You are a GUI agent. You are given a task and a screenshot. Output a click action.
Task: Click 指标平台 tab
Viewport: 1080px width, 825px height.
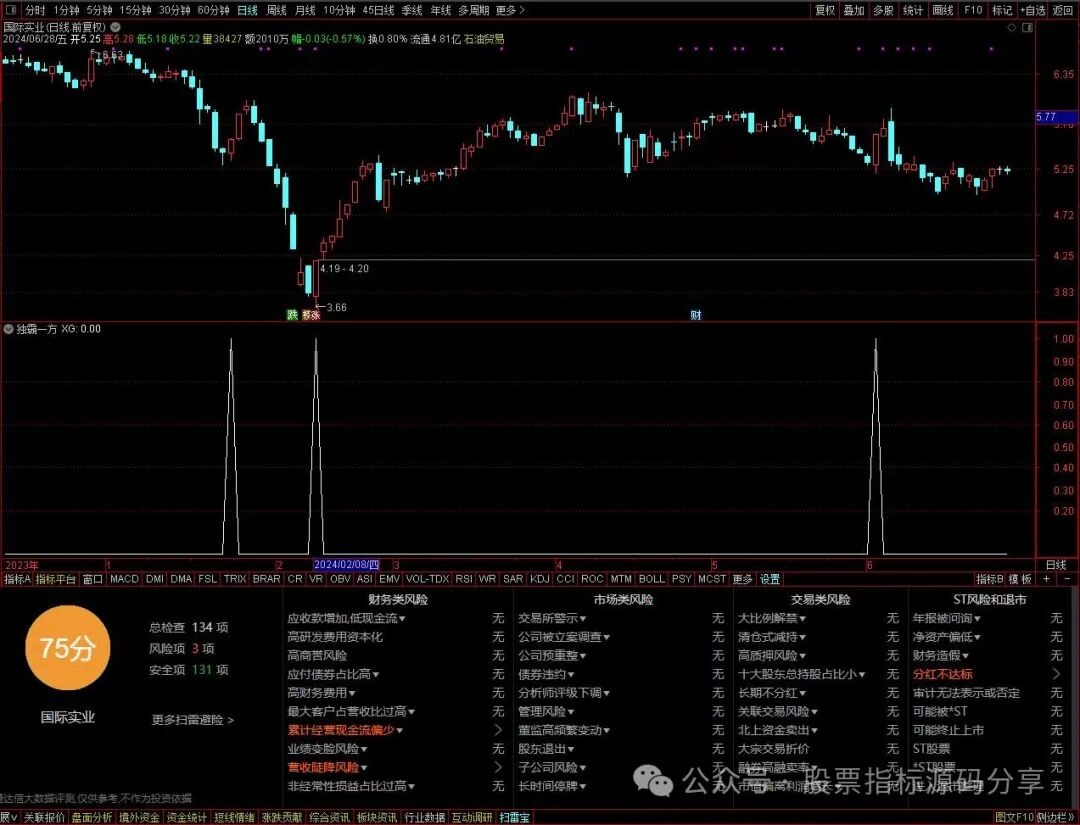click(56, 579)
